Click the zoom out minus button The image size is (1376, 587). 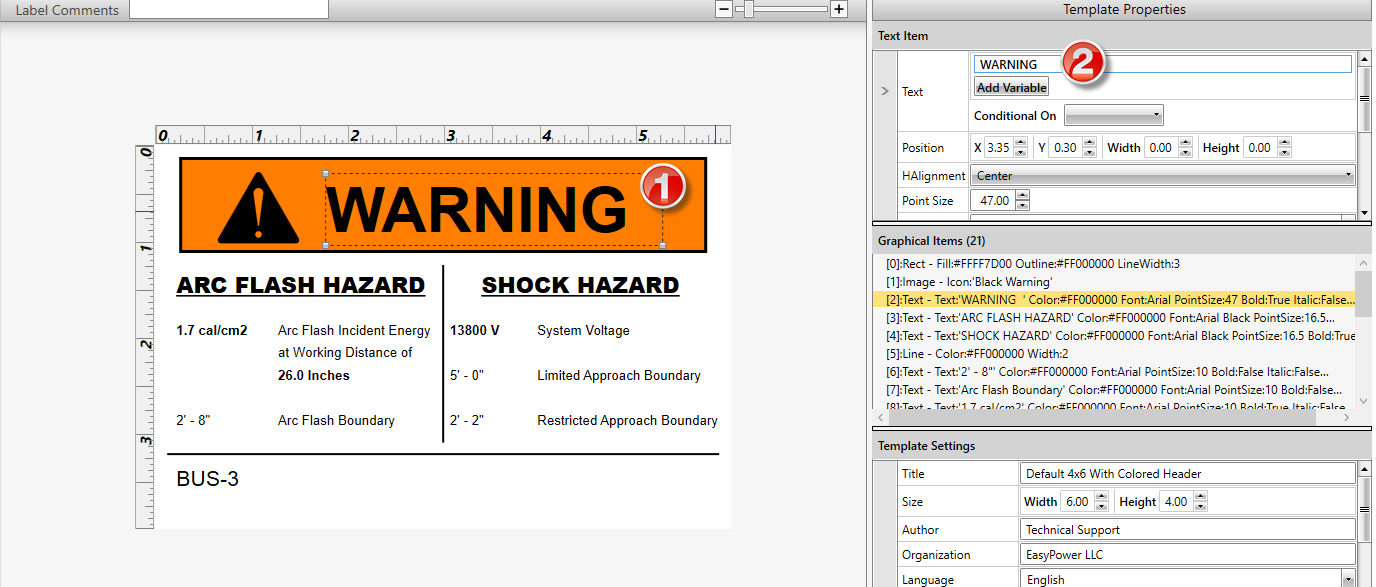723,9
